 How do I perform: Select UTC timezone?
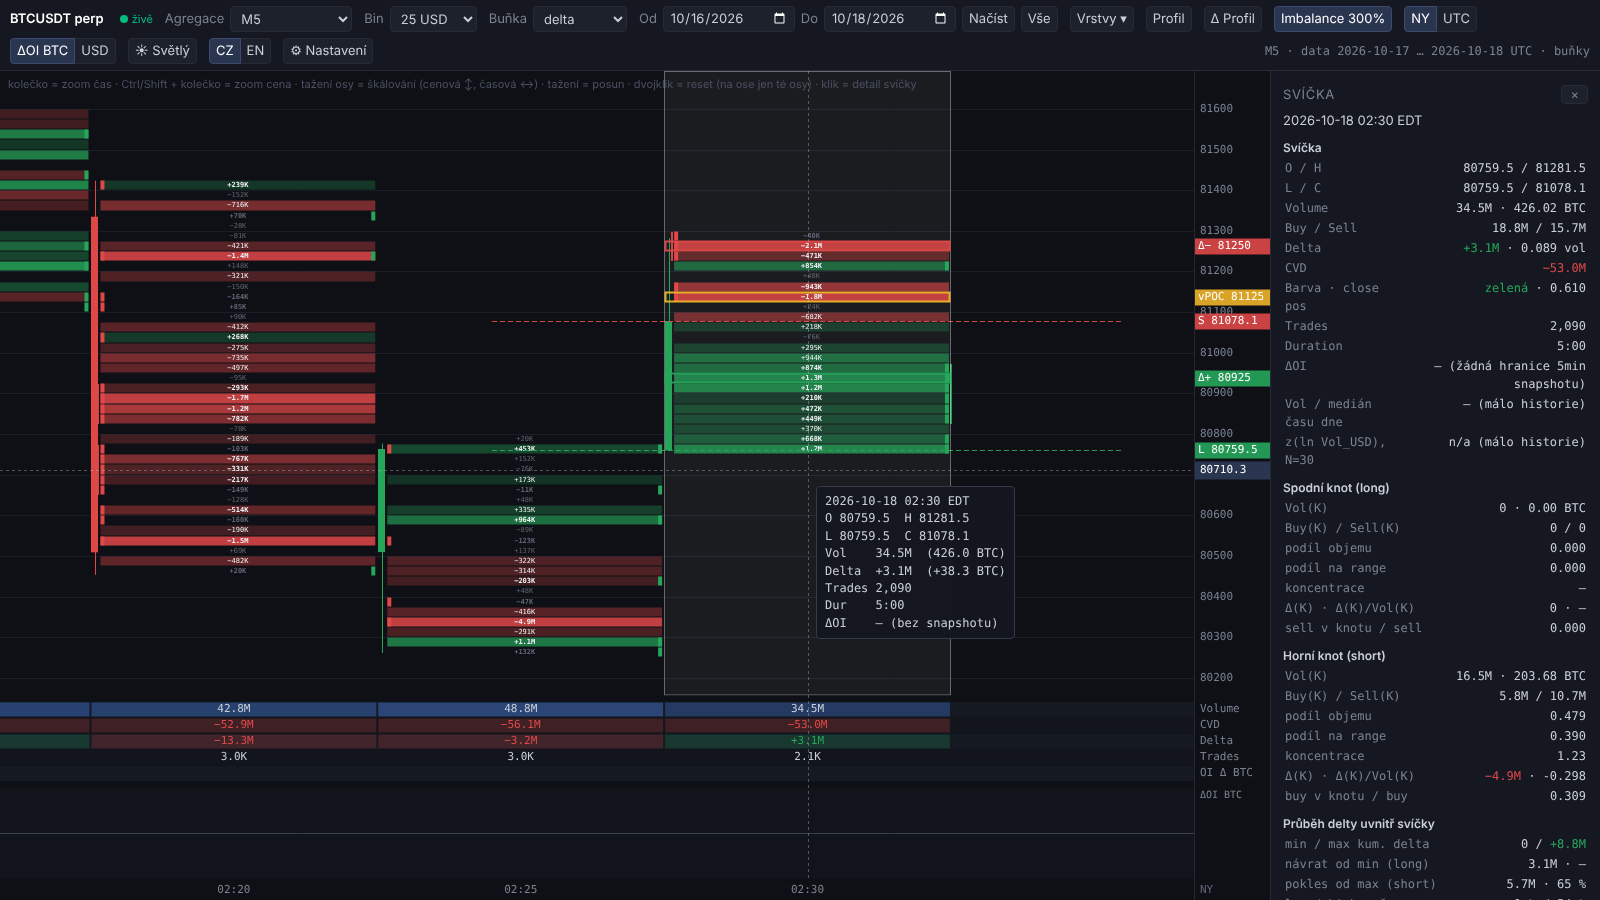(x=1456, y=19)
